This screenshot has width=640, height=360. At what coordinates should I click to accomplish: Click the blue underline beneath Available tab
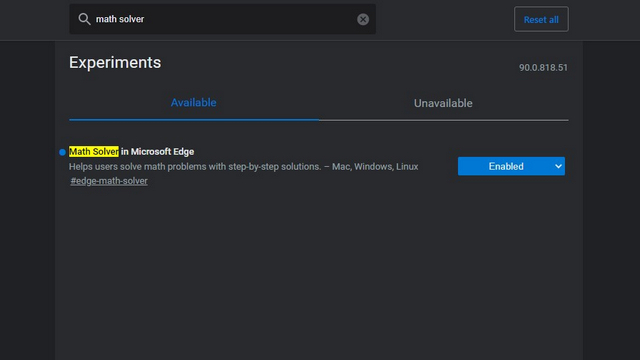(x=194, y=120)
